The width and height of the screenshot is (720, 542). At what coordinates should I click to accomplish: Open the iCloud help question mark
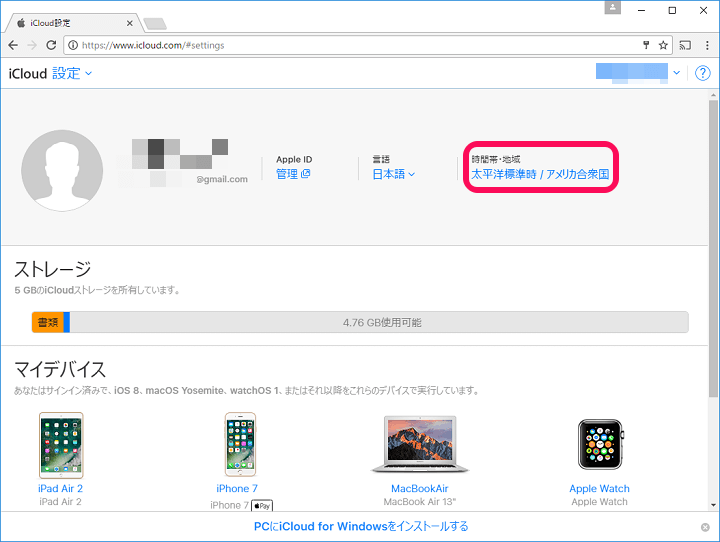pyautogui.click(x=703, y=73)
